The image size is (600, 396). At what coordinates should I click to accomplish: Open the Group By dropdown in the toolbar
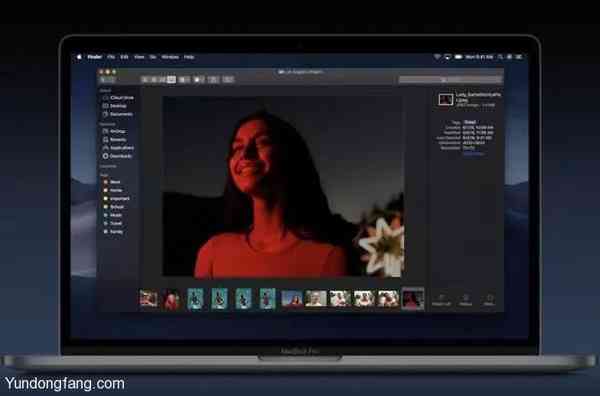coord(184,80)
